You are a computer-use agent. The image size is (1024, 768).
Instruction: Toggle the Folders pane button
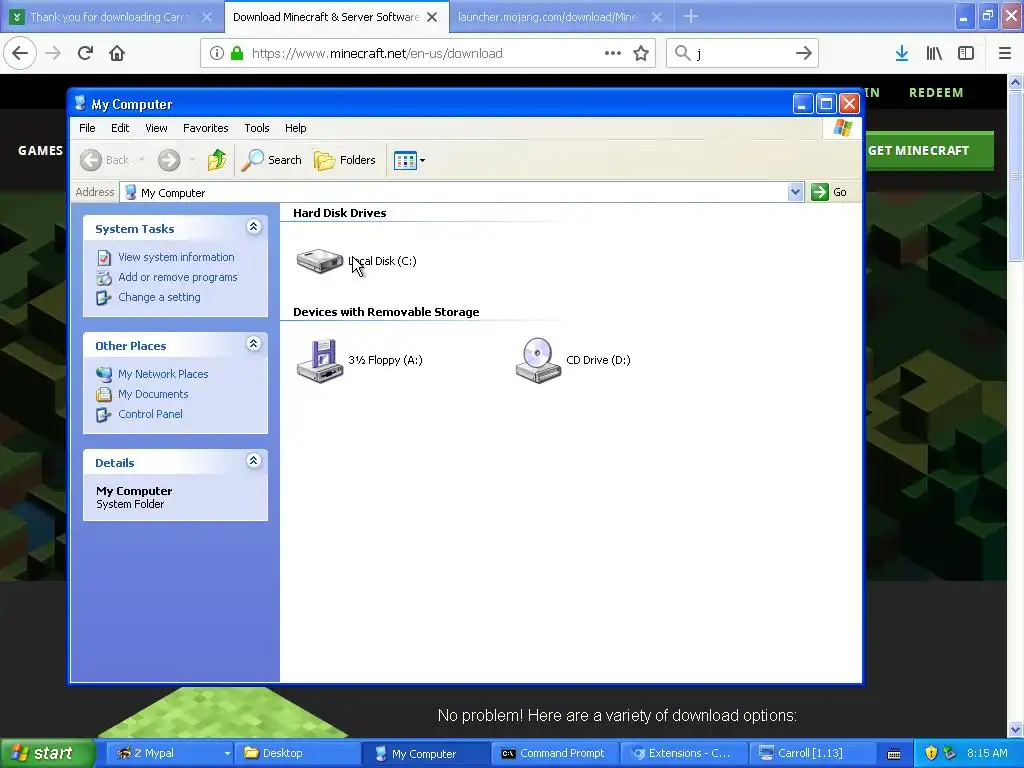click(x=345, y=160)
